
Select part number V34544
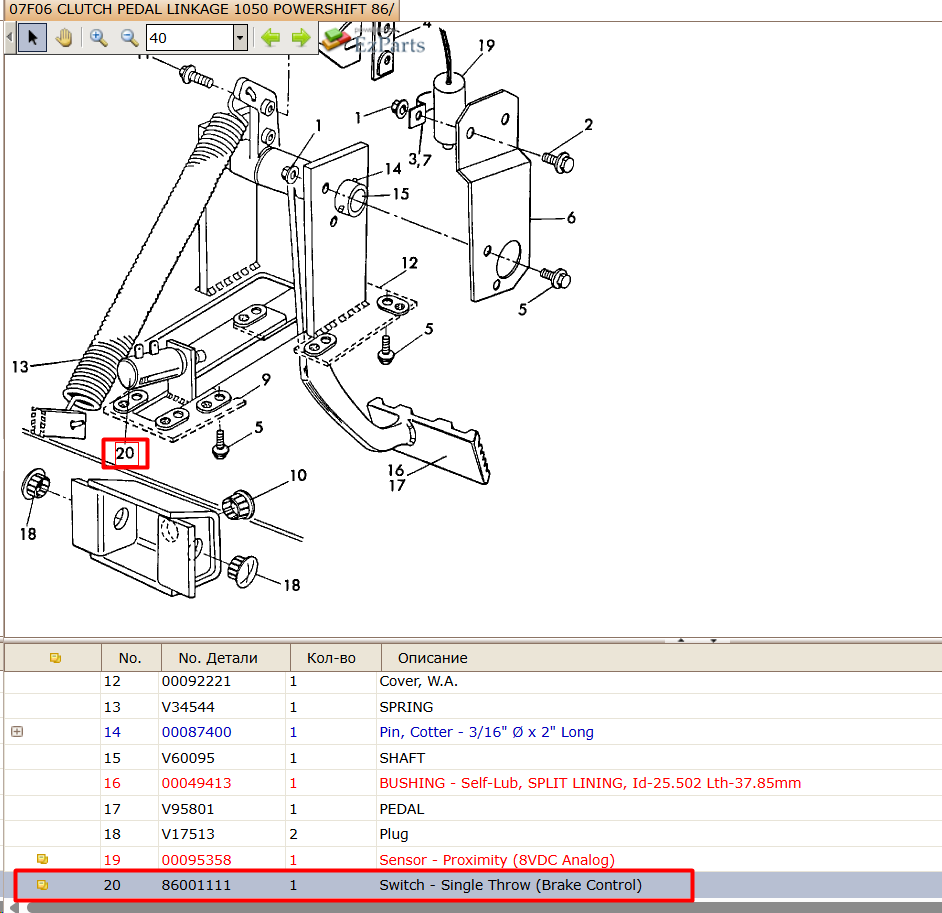pyautogui.click(x=187, y=707)
